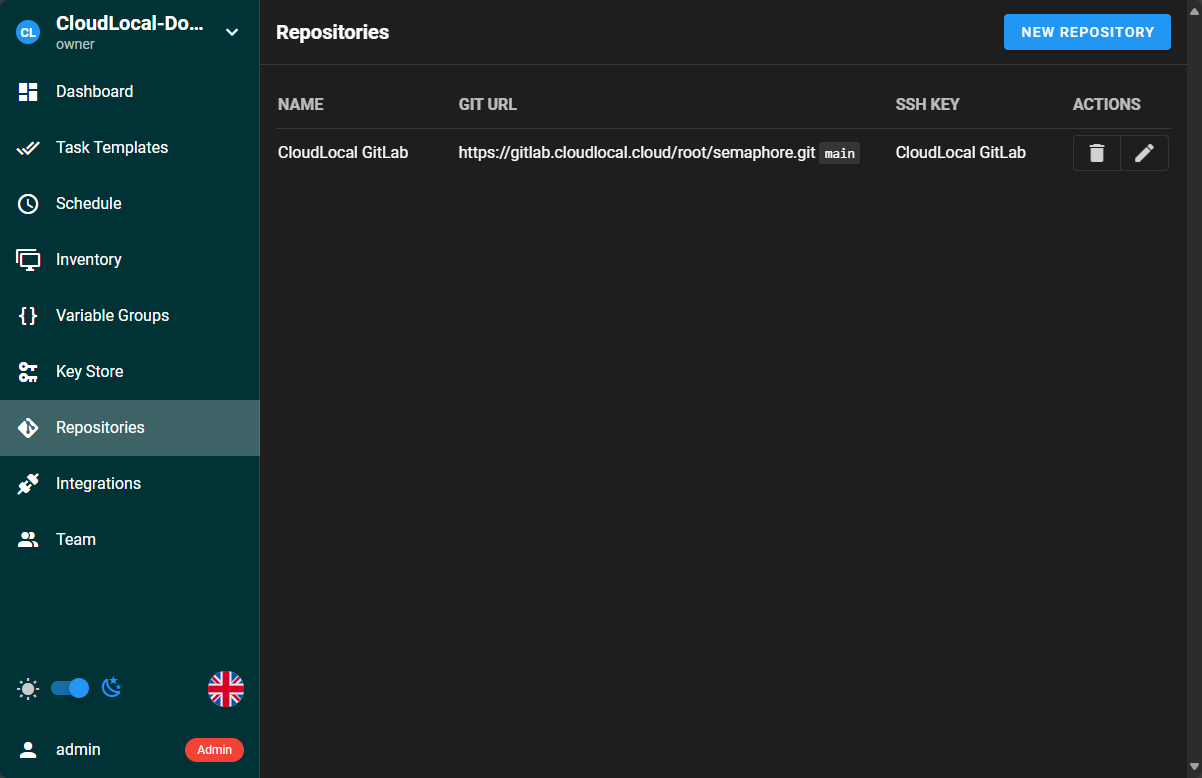Select the Repositories sidebar label
The image size is (1202, 778).
(100, 428)
